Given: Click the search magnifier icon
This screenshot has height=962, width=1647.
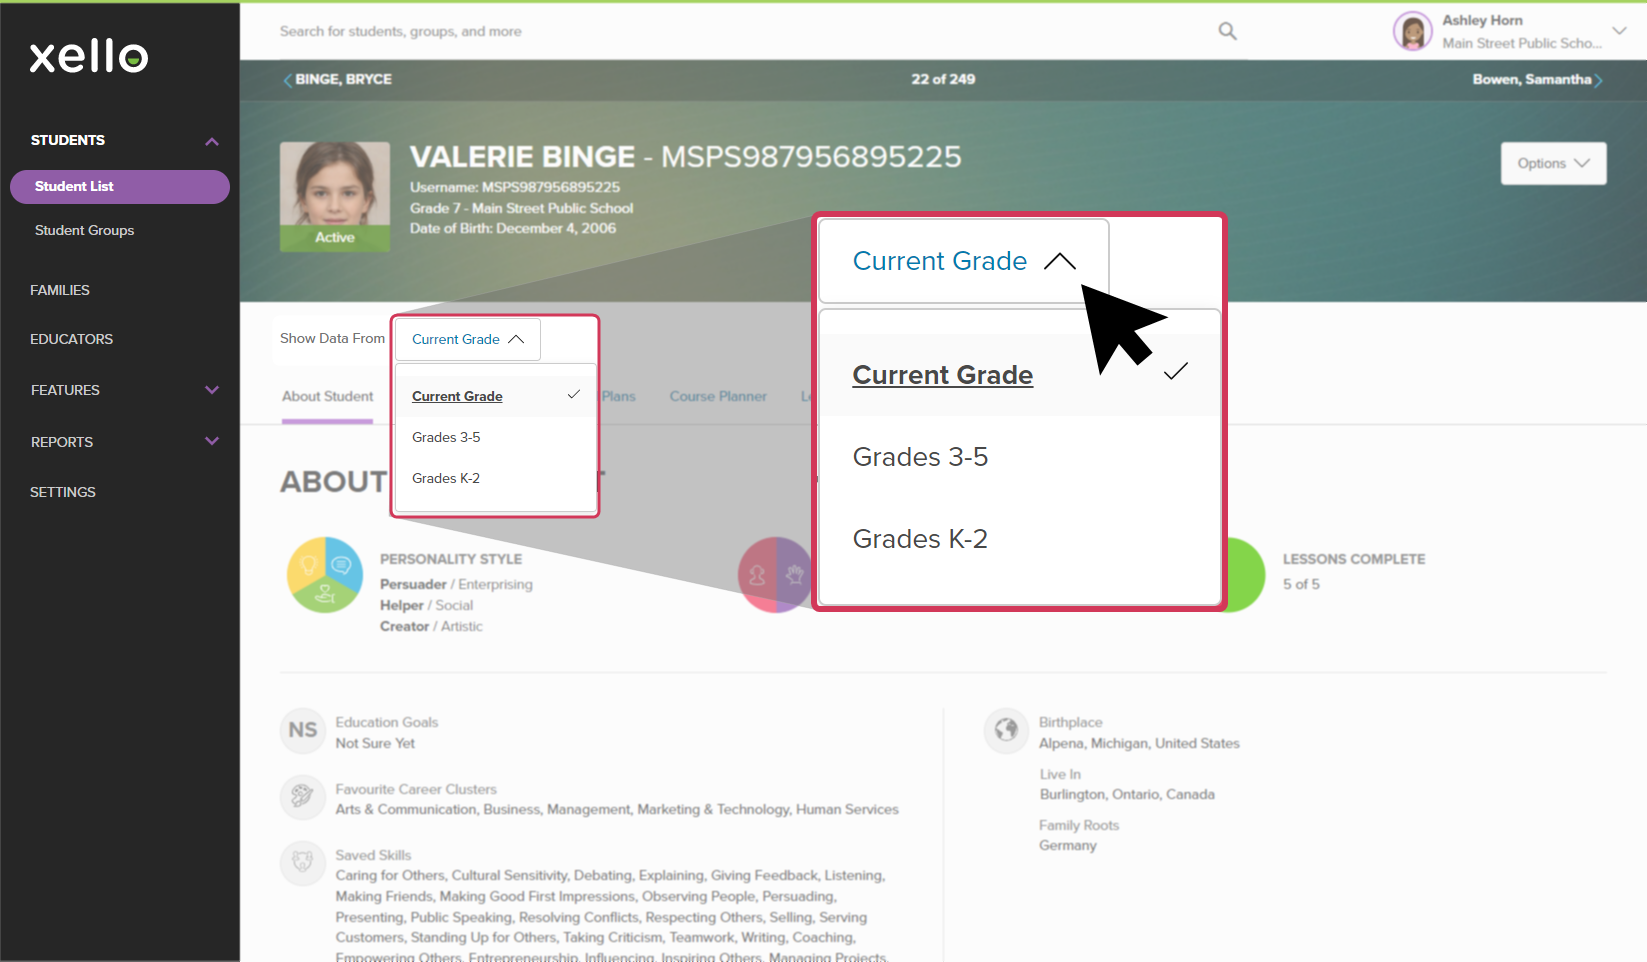Looking at the screenshot, I should click(1227, 31).
